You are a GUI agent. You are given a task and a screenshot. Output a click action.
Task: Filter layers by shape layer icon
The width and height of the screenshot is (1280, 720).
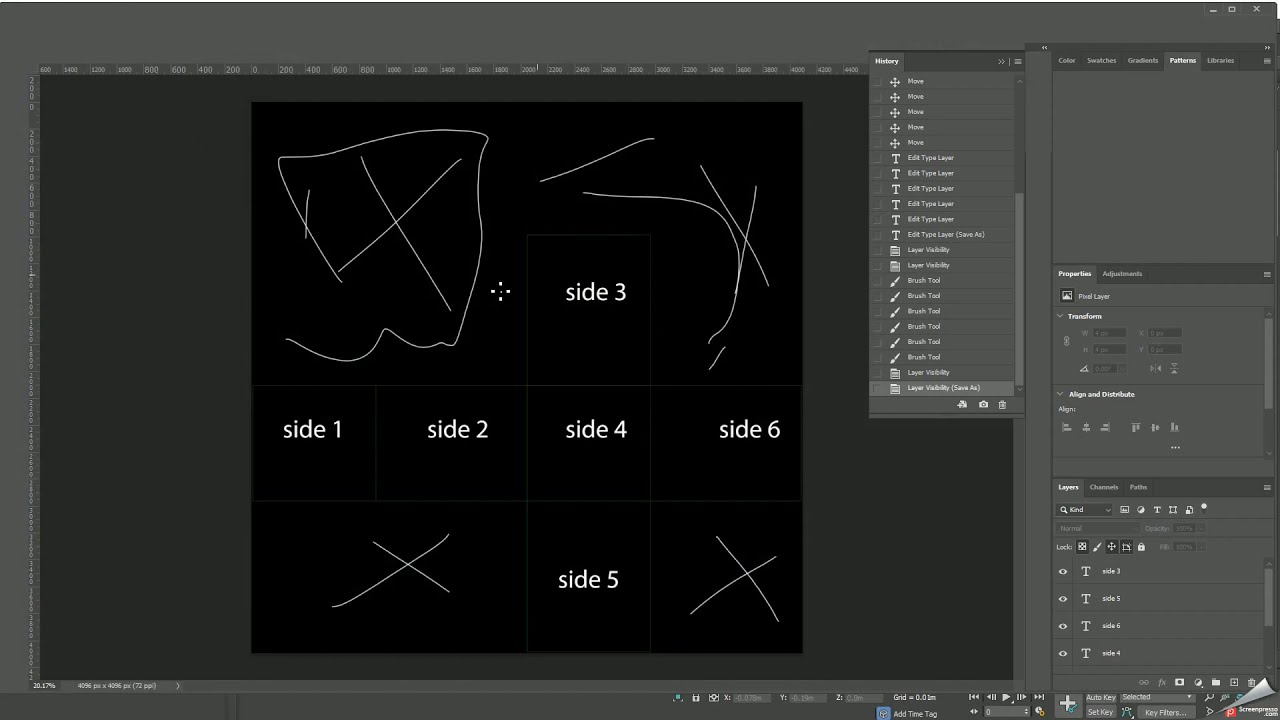pos(1173,510)
